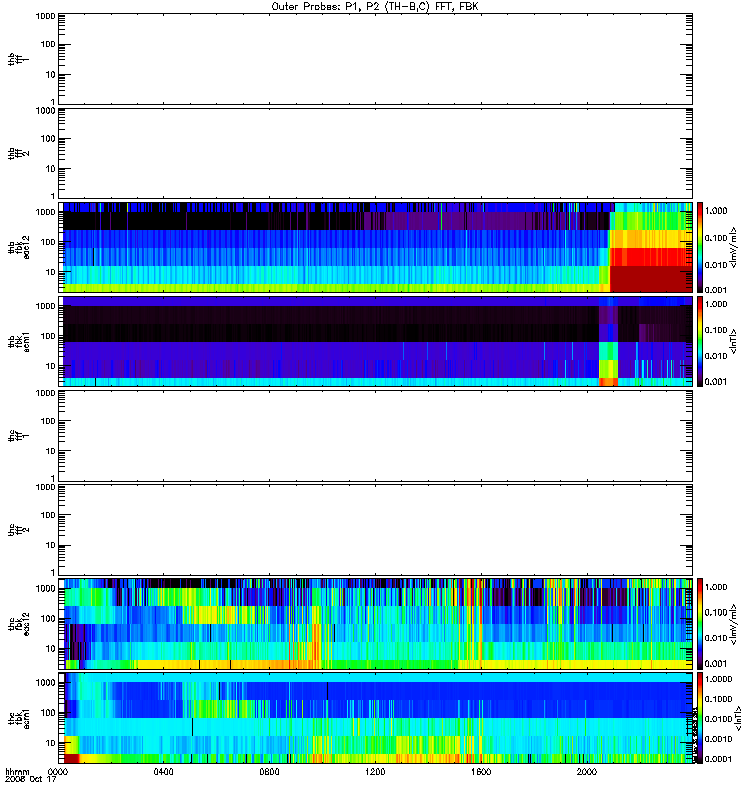
Task: Click the 'thc fff 2' axis label
Action: tap(19, 530)
